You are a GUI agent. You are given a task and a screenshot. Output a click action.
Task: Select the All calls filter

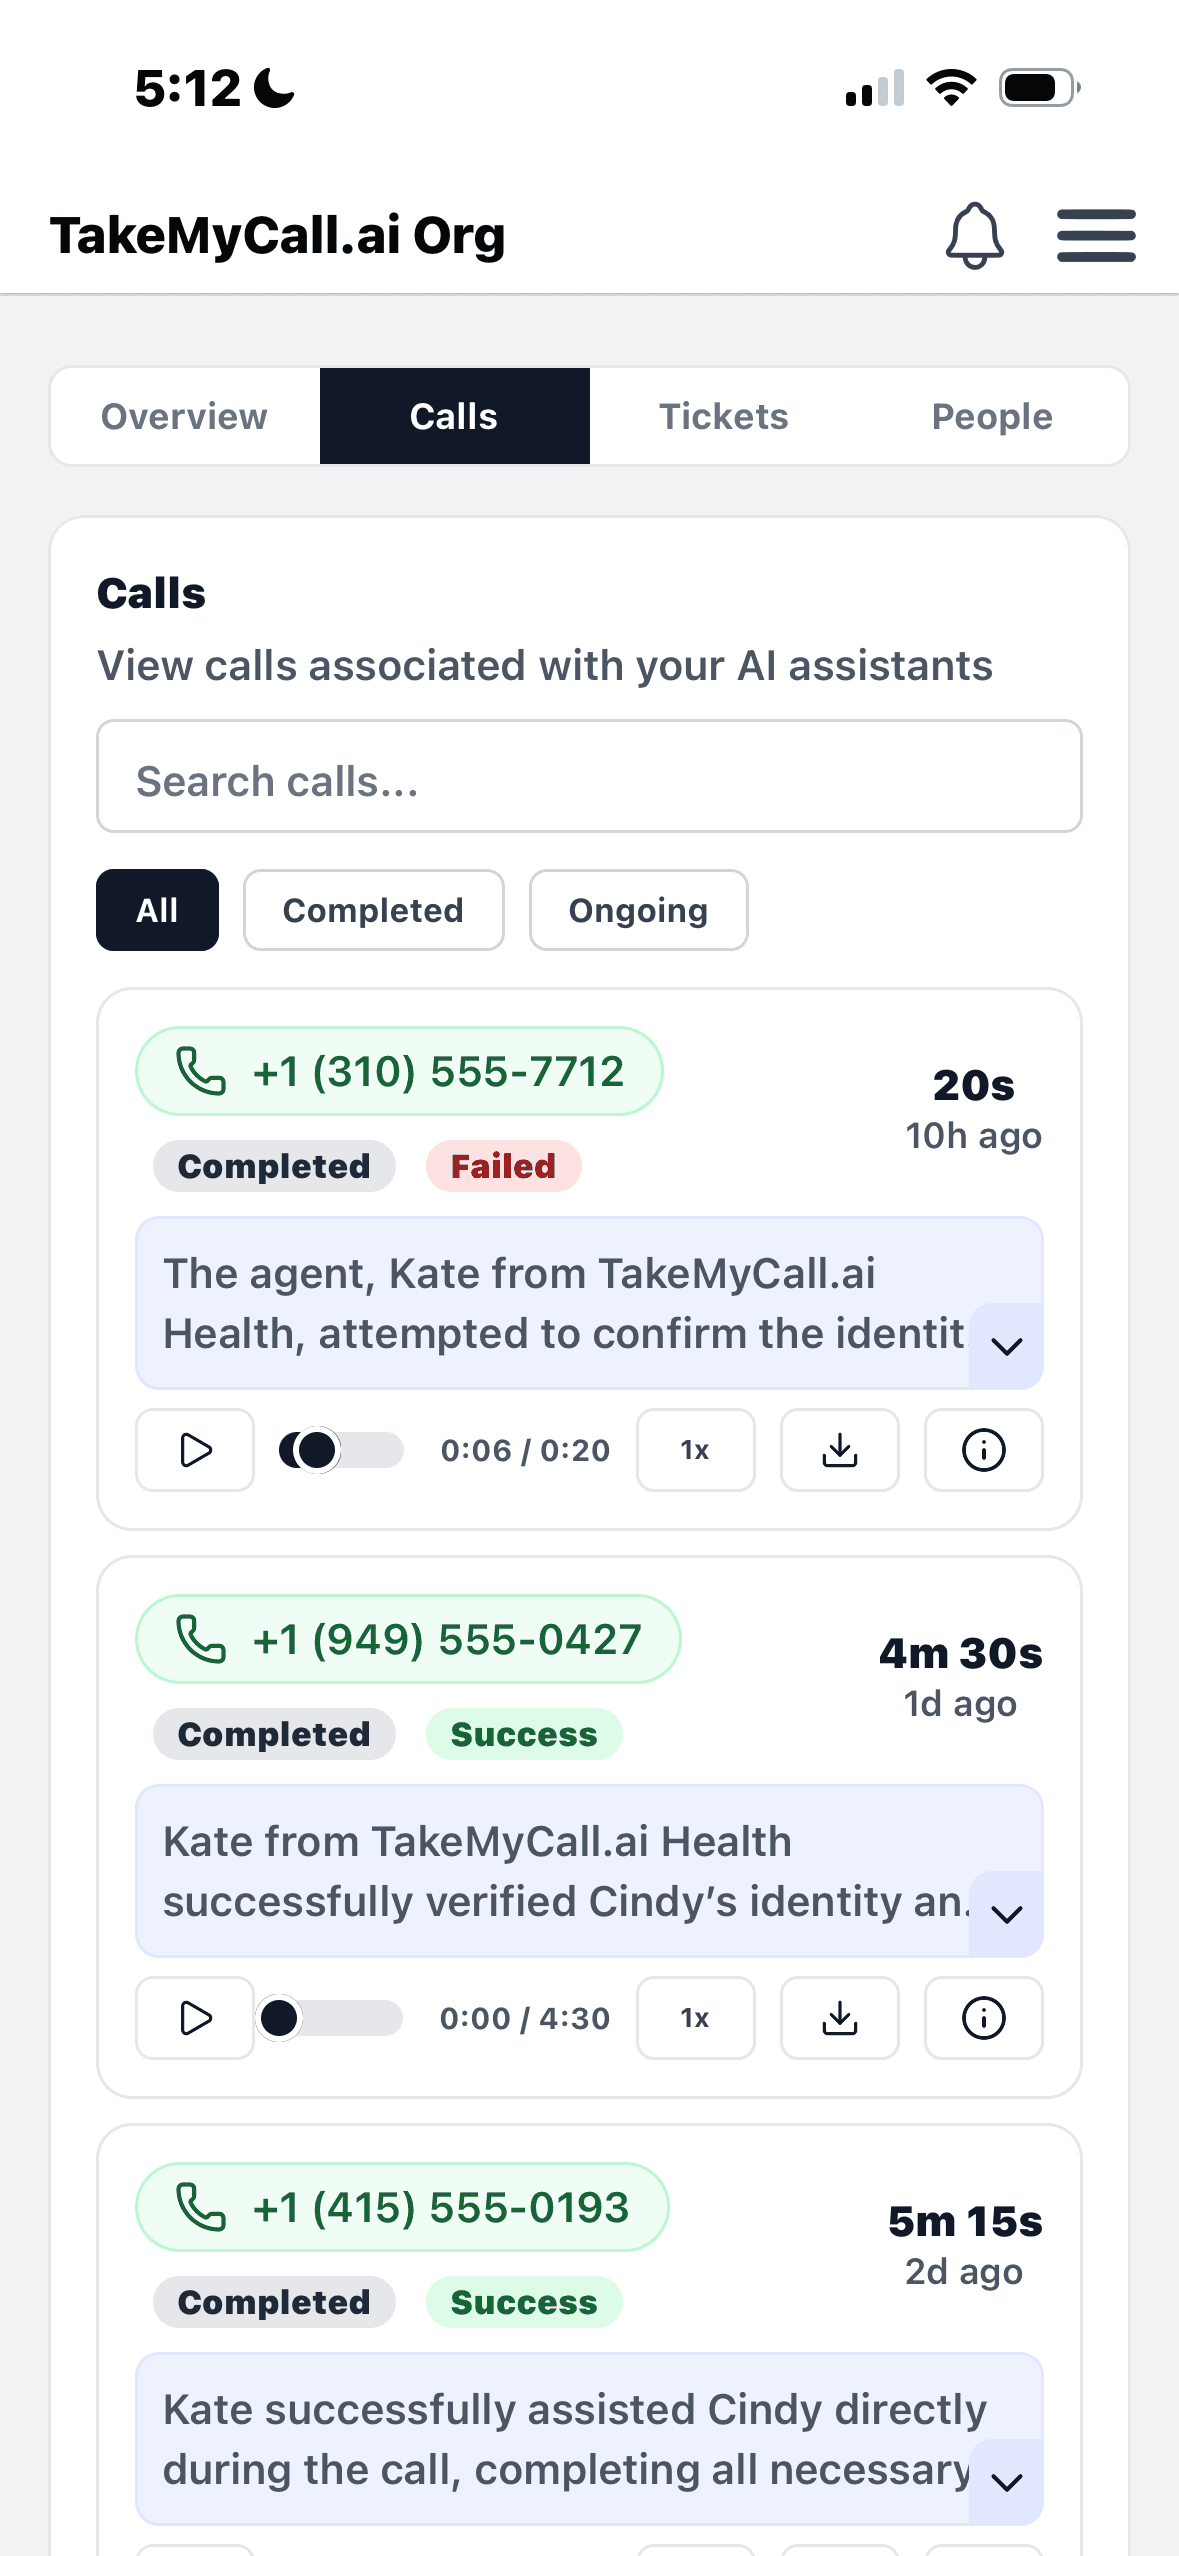coord(157,909)
